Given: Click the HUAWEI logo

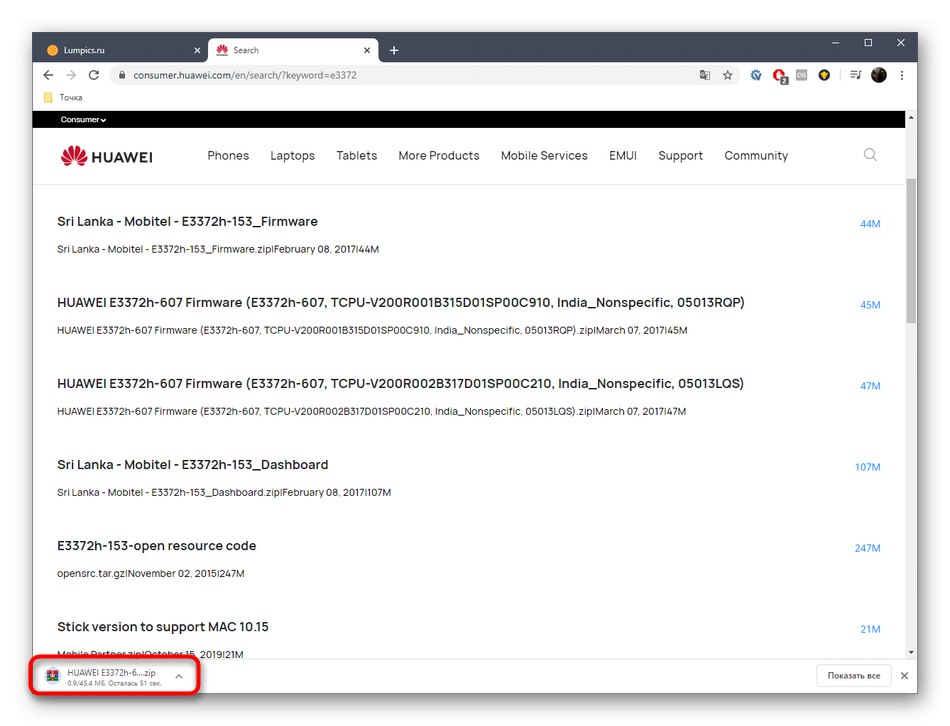Looking at the screenshot, I should 107,156.
